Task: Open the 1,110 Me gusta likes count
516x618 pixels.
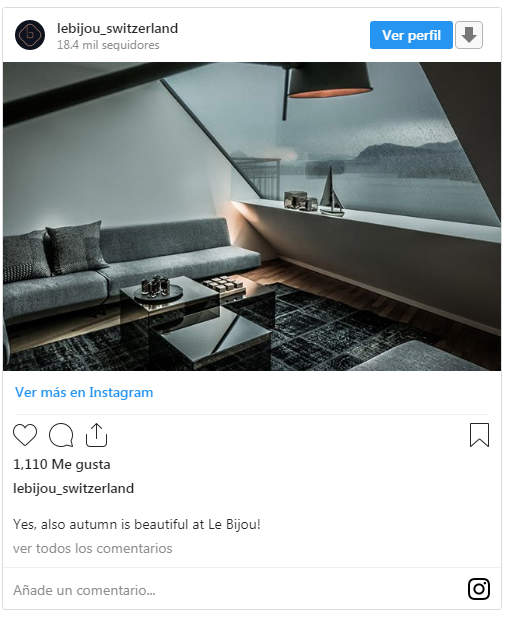Action: (62, 464)
